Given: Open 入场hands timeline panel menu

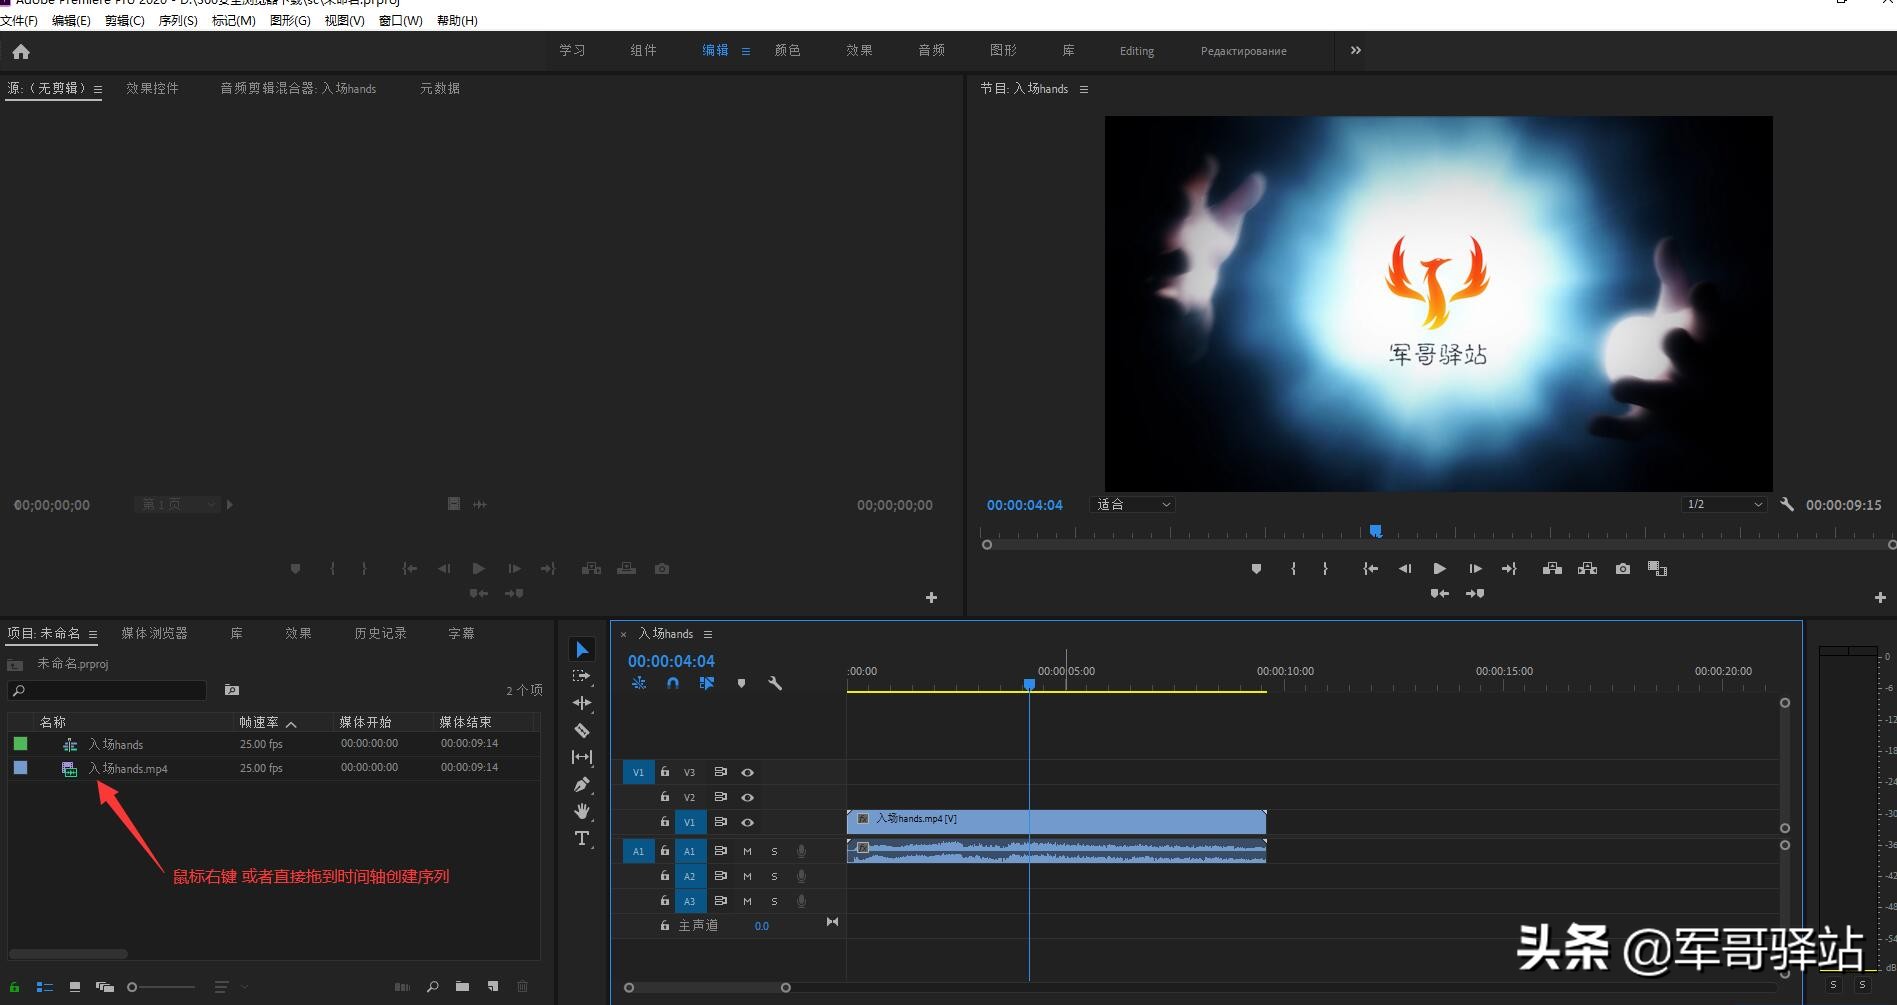Looking at the screenshot, I should (x=708, y=634).
